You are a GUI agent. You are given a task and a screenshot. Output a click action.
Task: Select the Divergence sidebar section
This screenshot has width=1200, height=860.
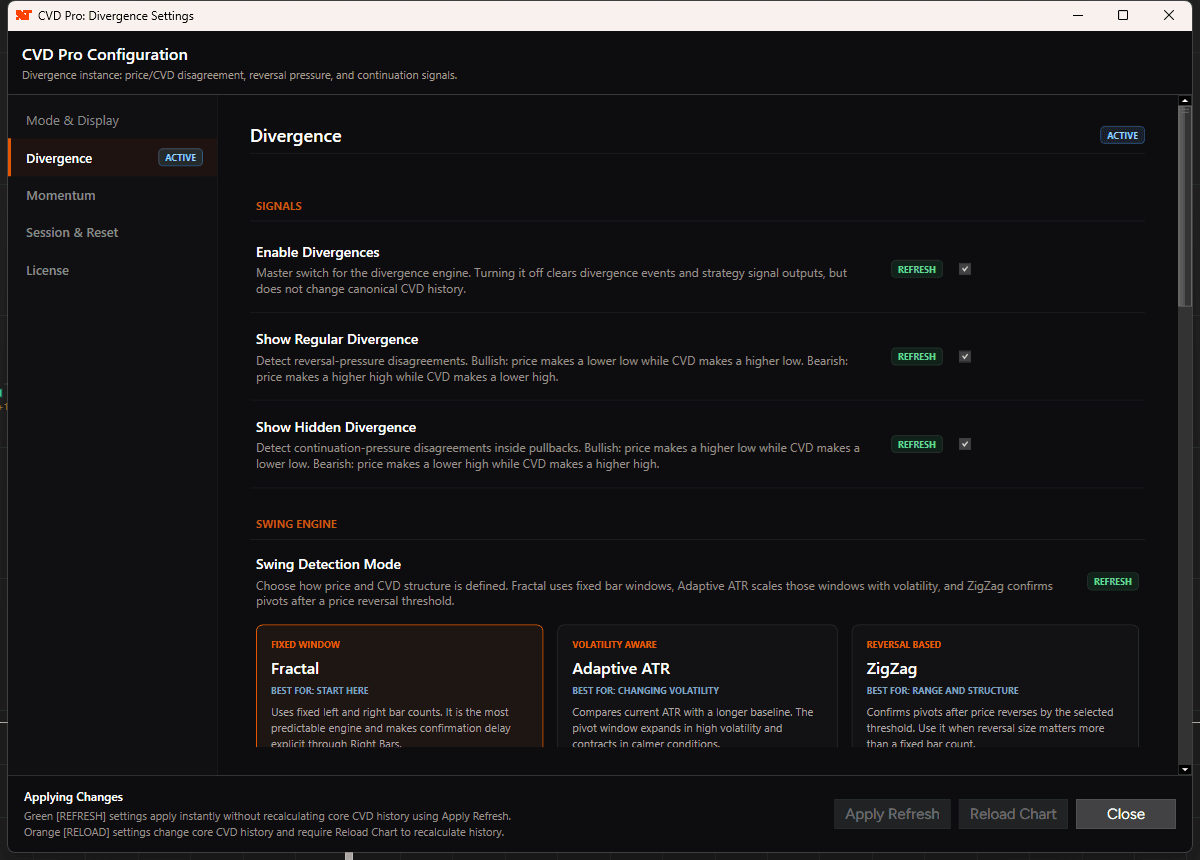coord(112,158)
